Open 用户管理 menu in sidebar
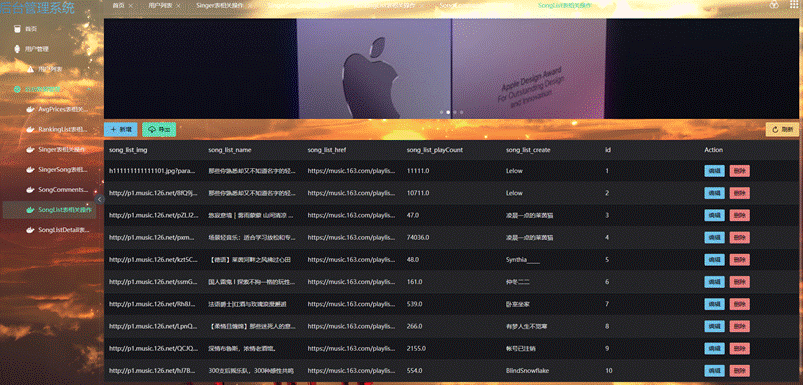Screen dimensions: 803x385 (36, 49)
